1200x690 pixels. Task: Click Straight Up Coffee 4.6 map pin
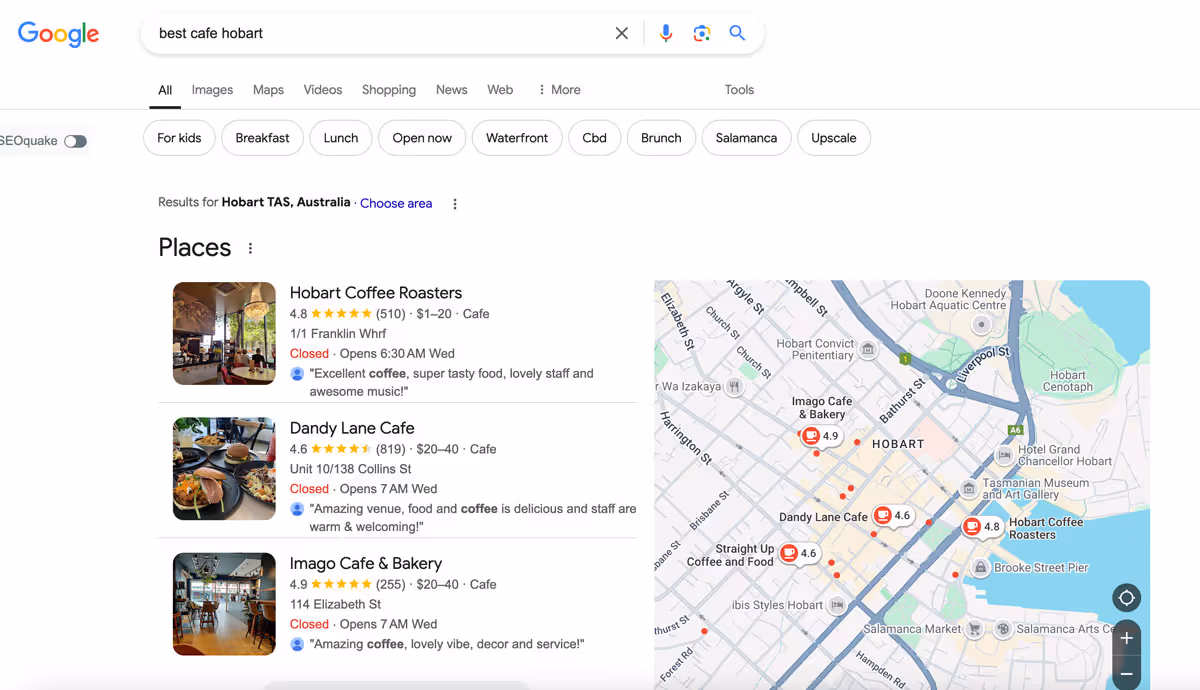coord(798,553)
